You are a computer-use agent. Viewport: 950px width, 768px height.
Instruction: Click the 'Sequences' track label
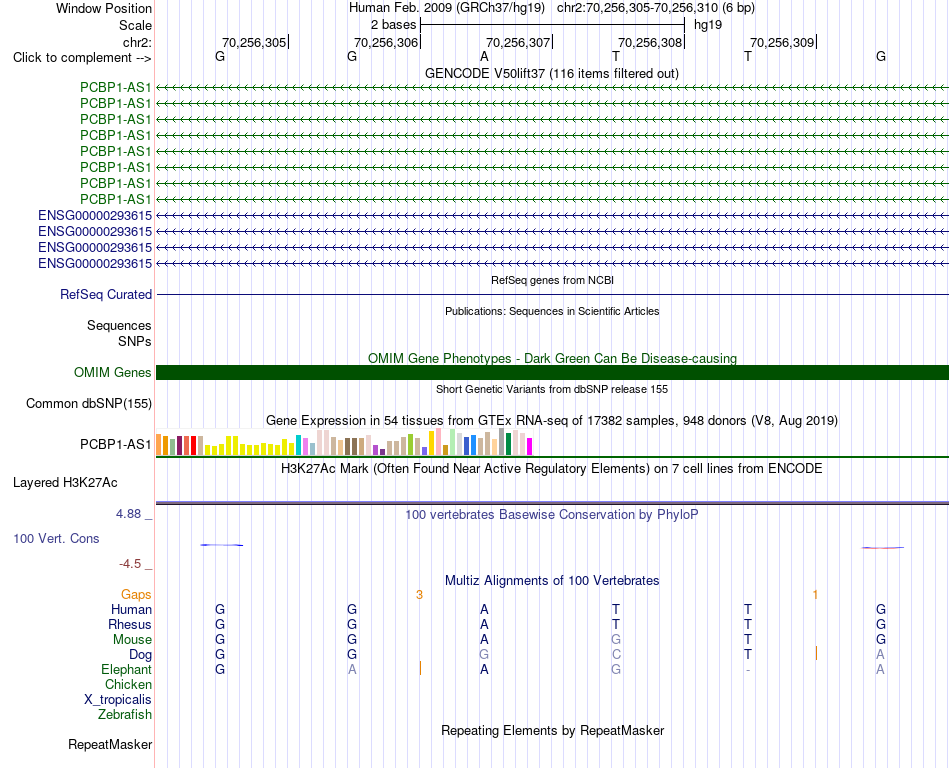point(119,325)
